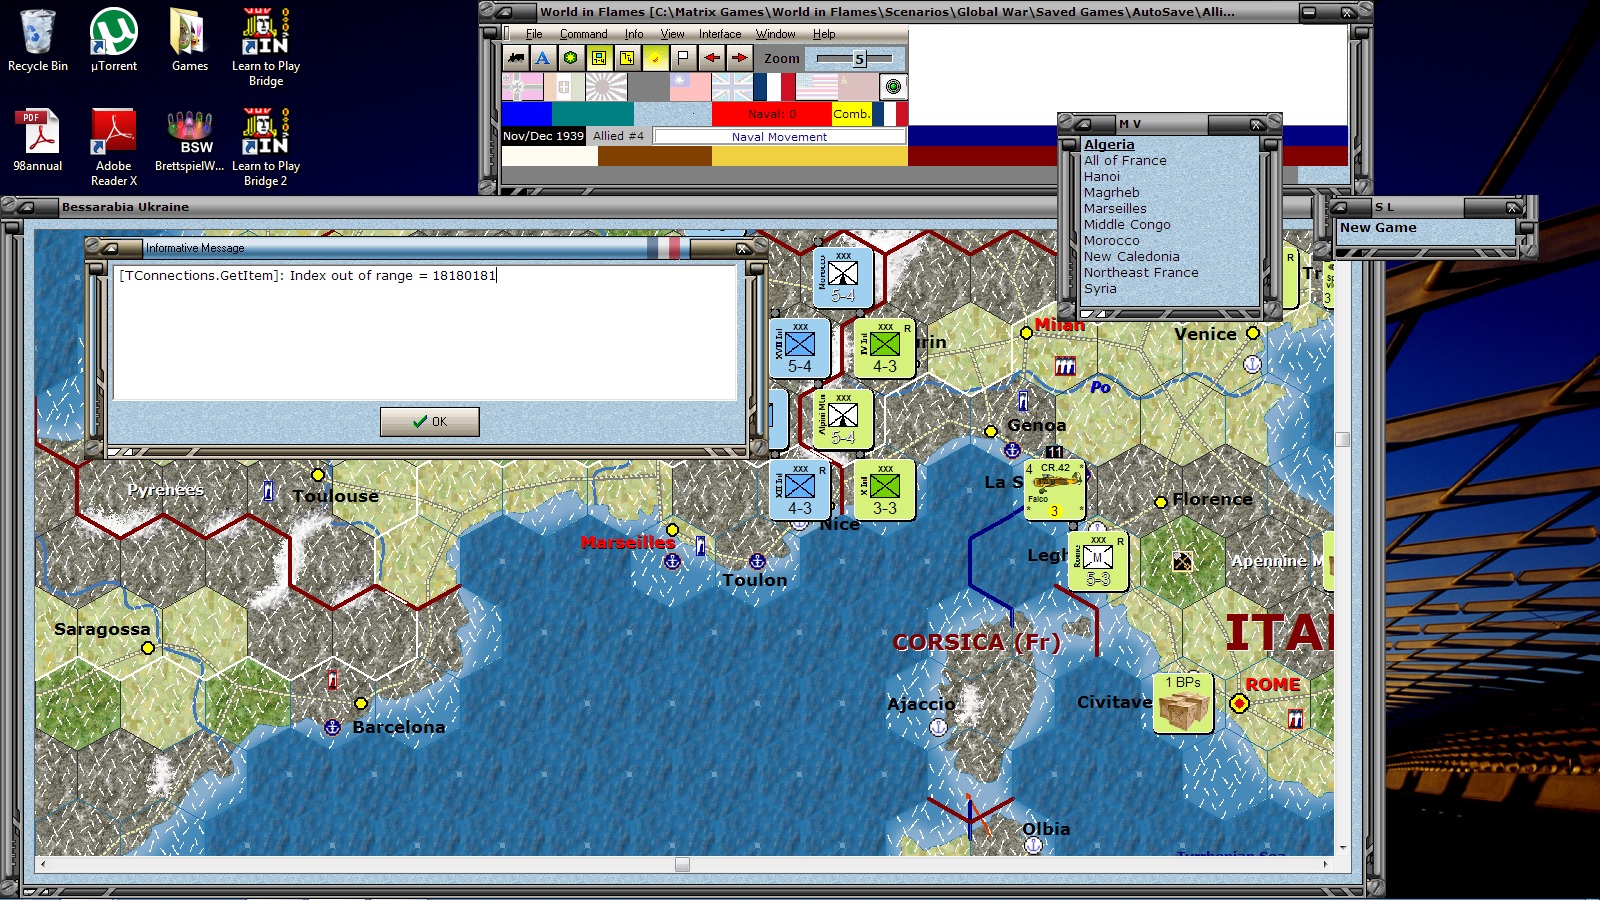This screenshot has width=1600, height=900.
Task: Select the XVIII Inf 5-4 unit
Action: (799, 348)
